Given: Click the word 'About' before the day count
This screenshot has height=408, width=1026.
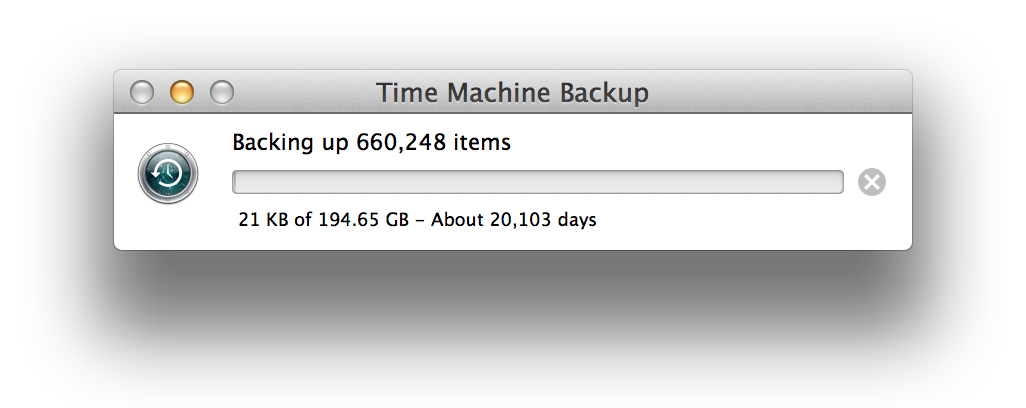Looking at the screenshot, I should [457, 219].
